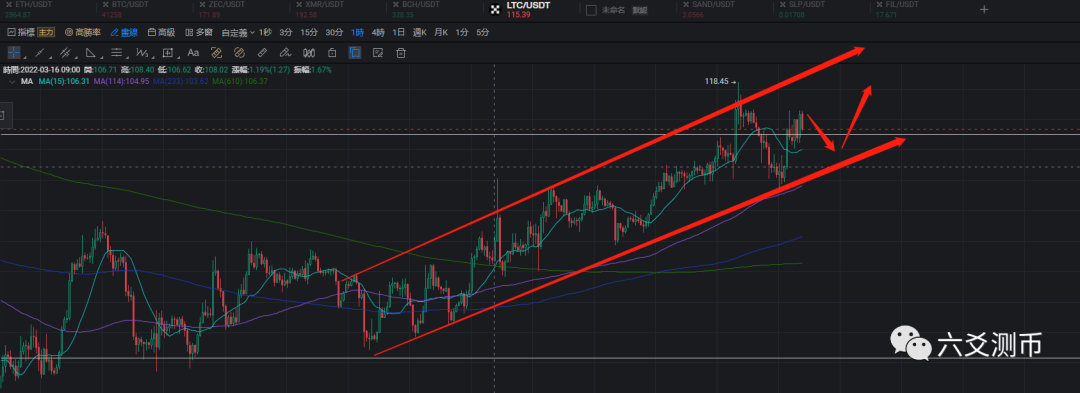Tick the 未命名 checkbox

coord(591,10)
